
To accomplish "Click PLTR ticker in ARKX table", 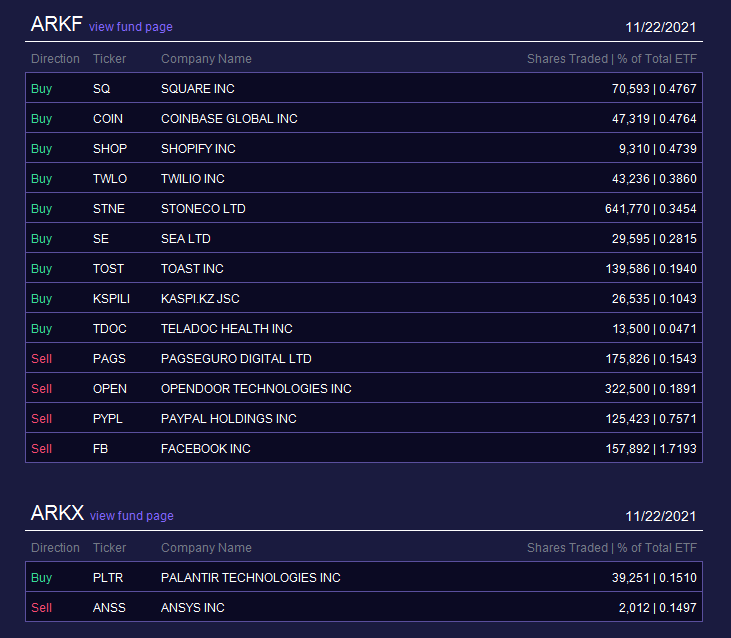I will pos(108,578).
